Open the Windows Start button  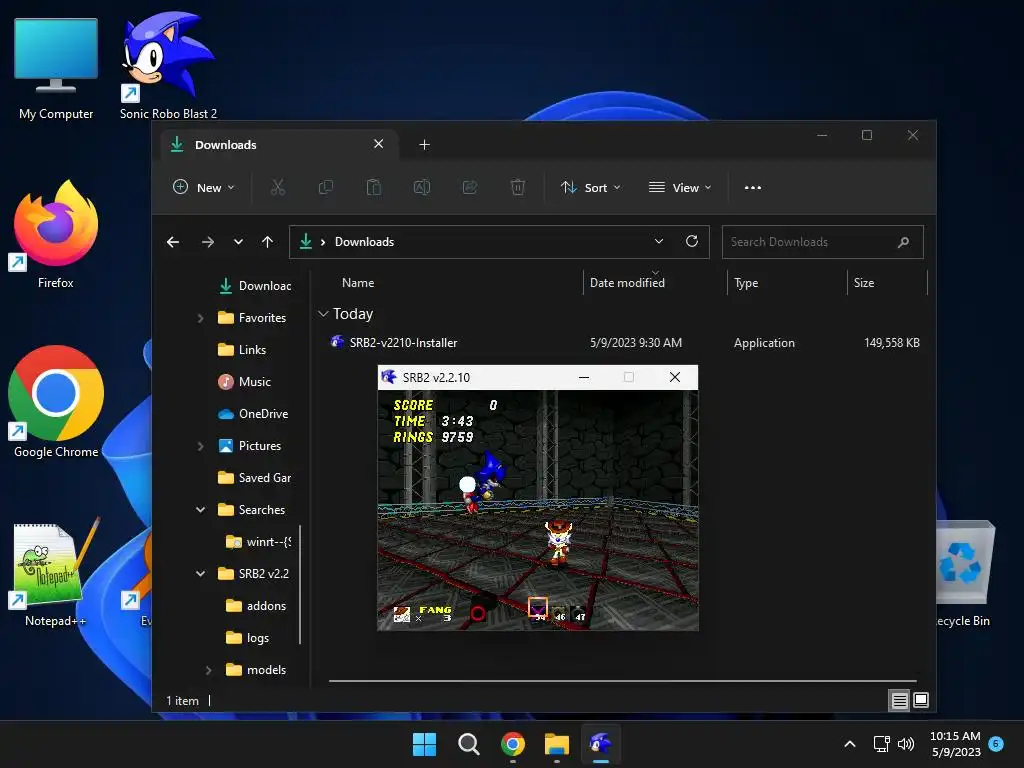point(424,744)
